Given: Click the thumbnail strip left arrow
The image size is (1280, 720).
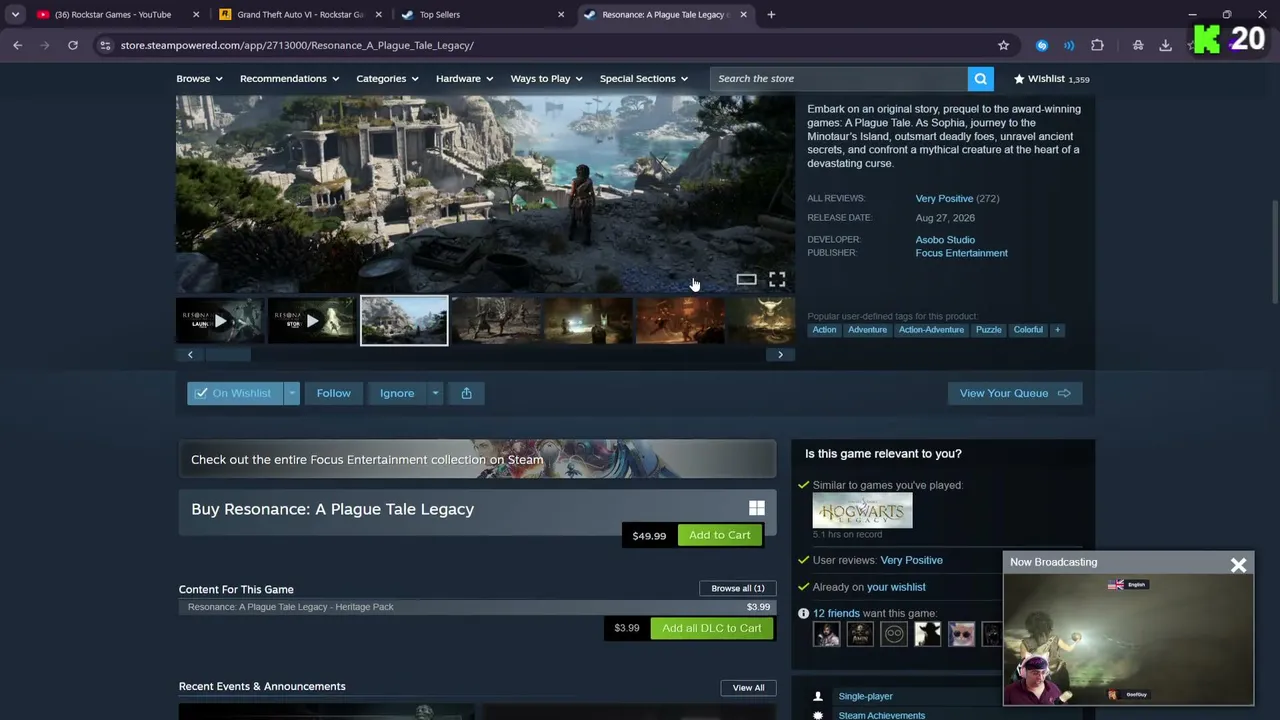Looking at the screenshot, I should 190,354.
